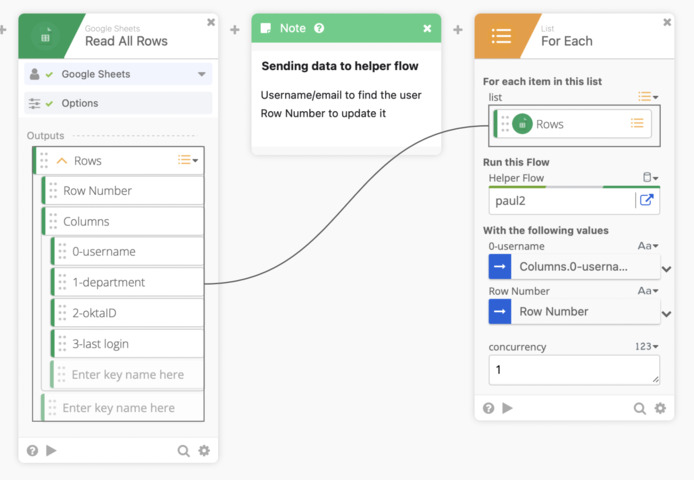
Task: Click the Rows pill in list field
Action: [574, 124]
